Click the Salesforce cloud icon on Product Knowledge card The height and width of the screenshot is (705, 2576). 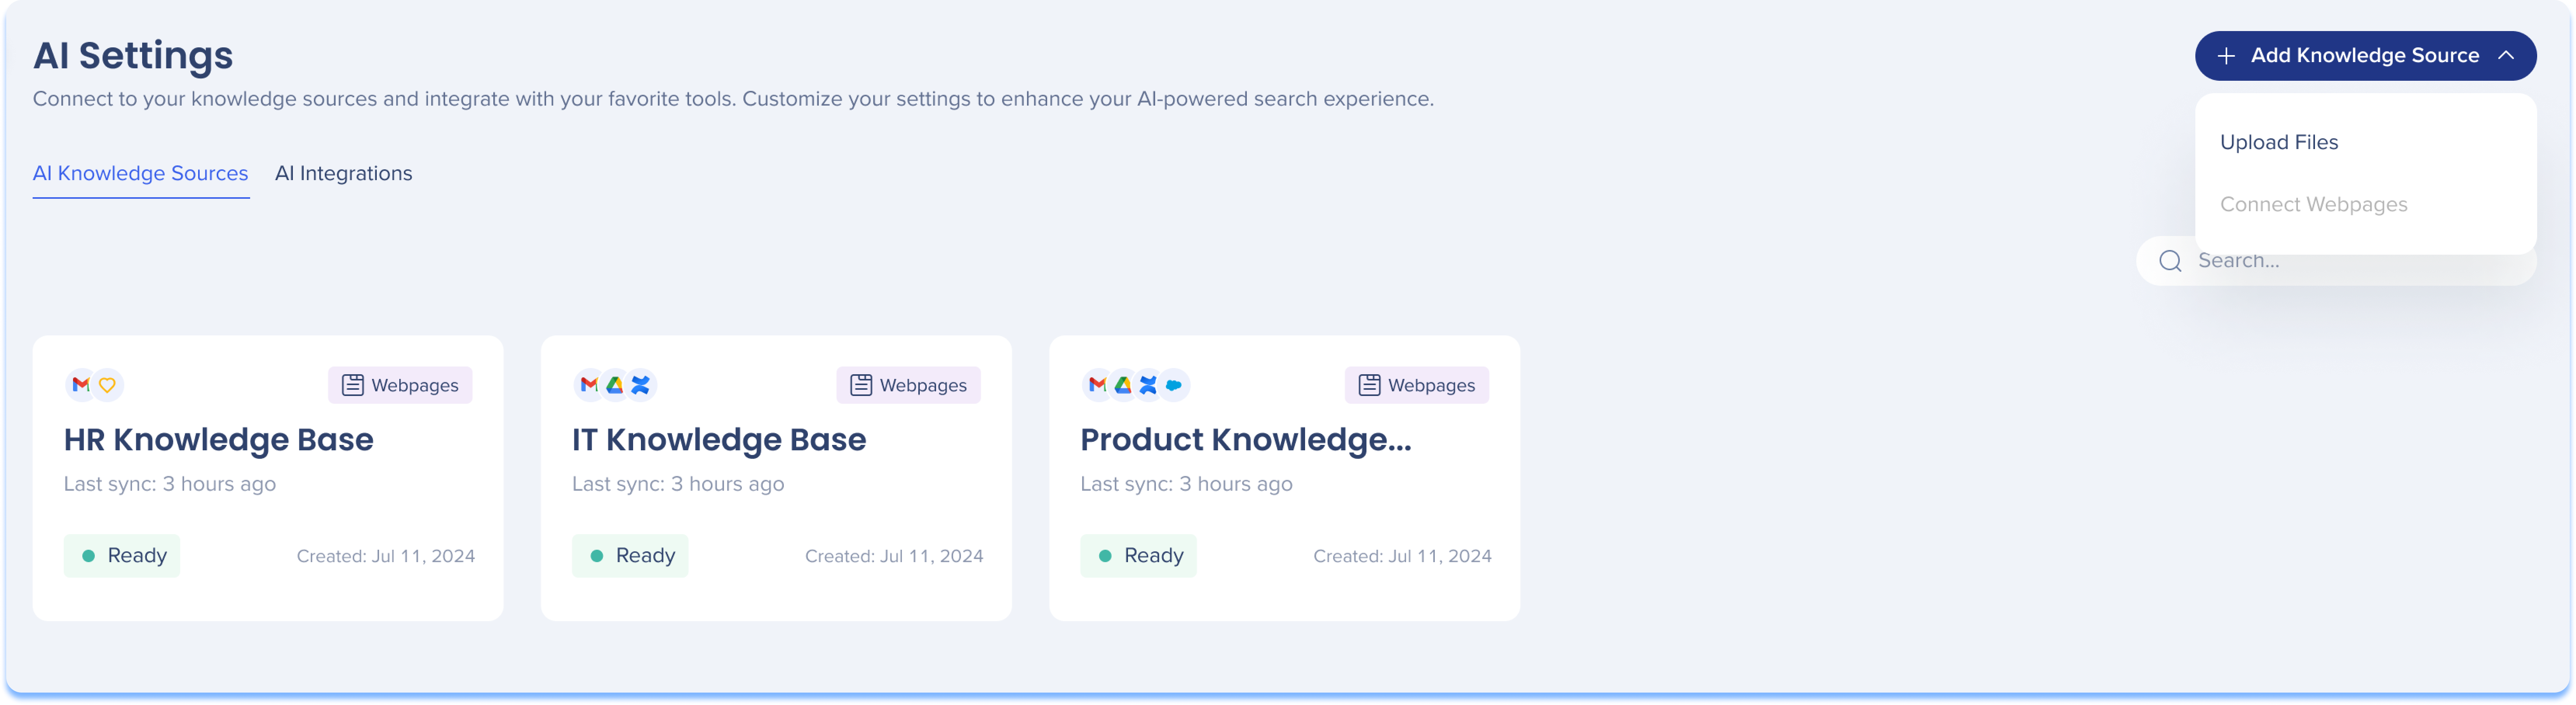pyautogui.click(x=1174, y=385)
